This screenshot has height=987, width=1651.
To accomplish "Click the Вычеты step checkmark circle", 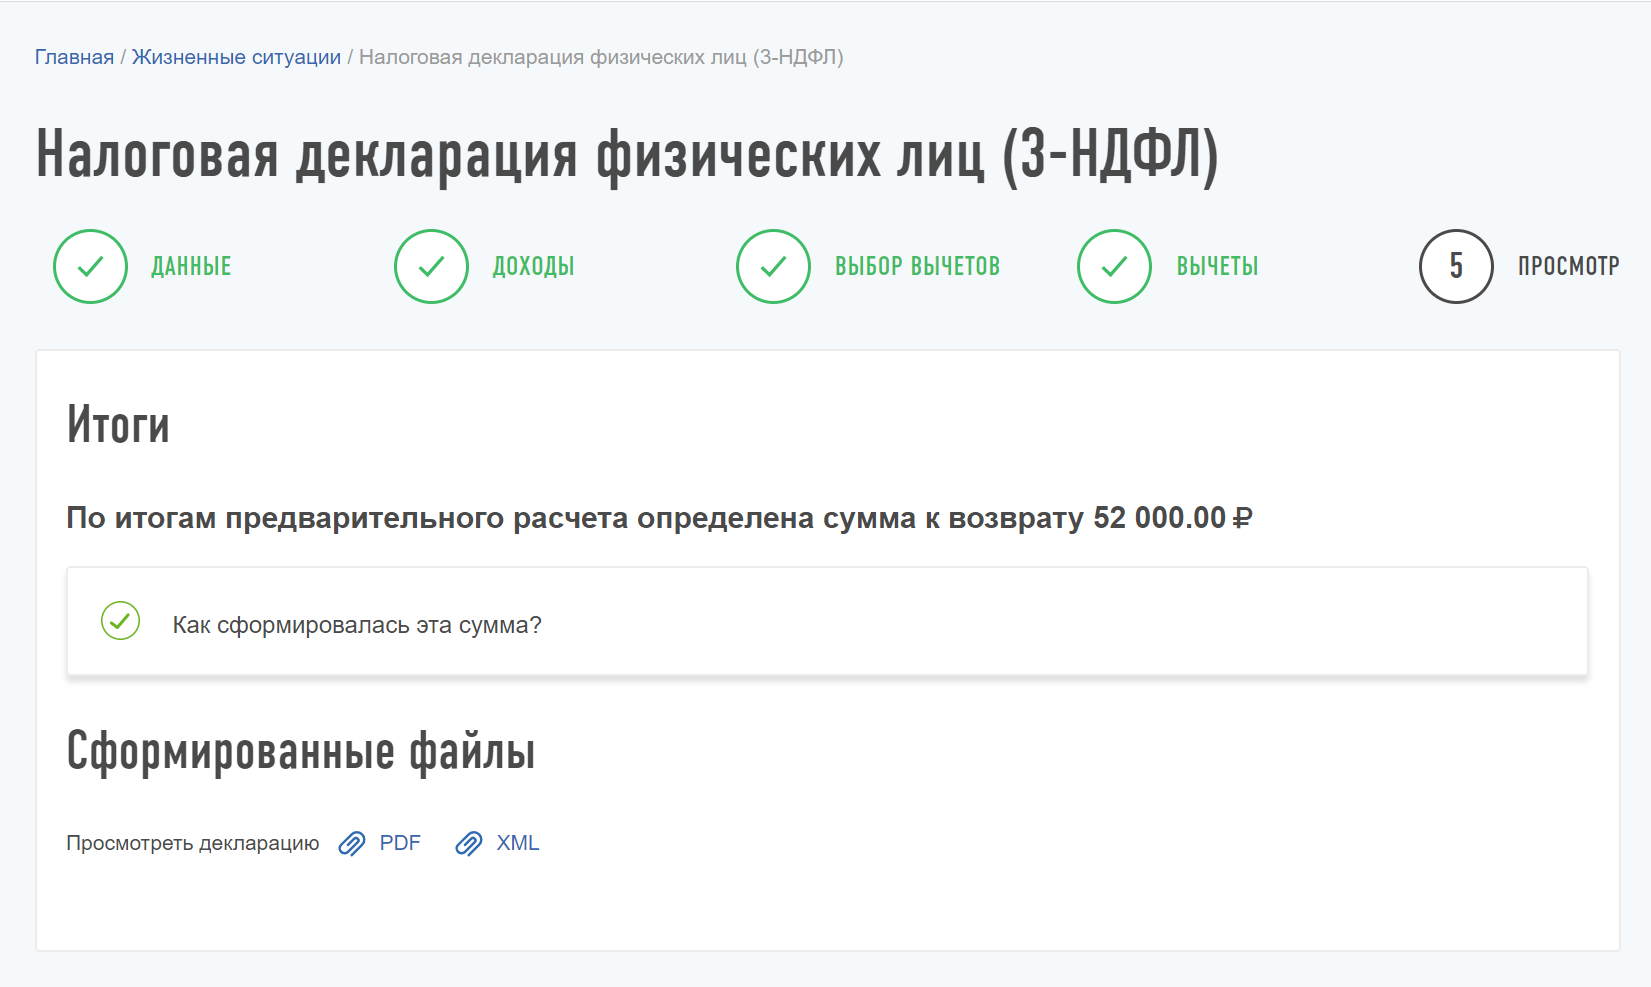I will coord(1114,266).
